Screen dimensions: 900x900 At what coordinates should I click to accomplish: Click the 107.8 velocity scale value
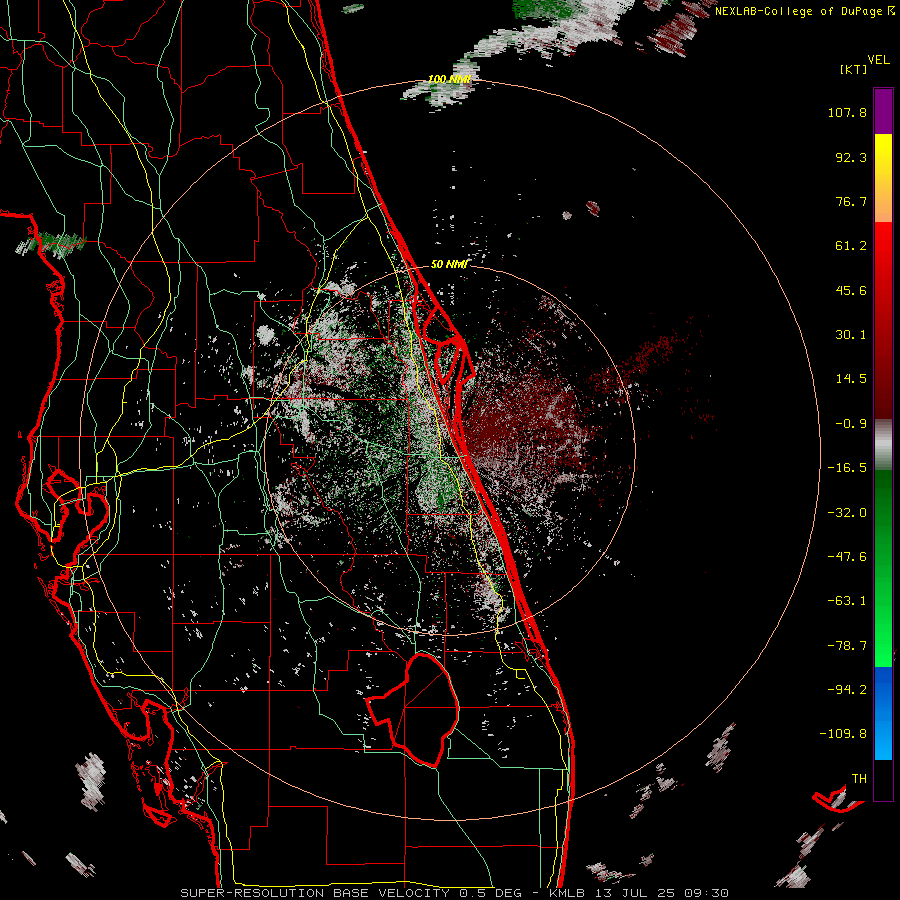[847, 112]
